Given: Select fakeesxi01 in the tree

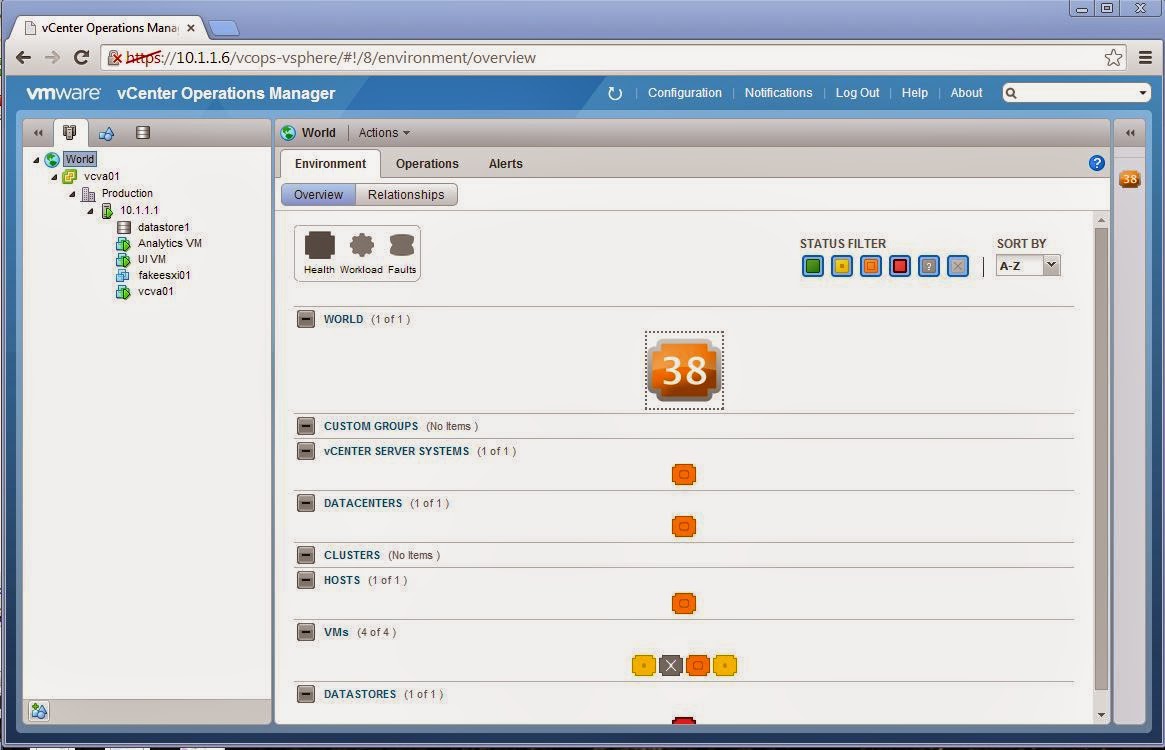Looking at the screenshot, I should pos(164,275).
